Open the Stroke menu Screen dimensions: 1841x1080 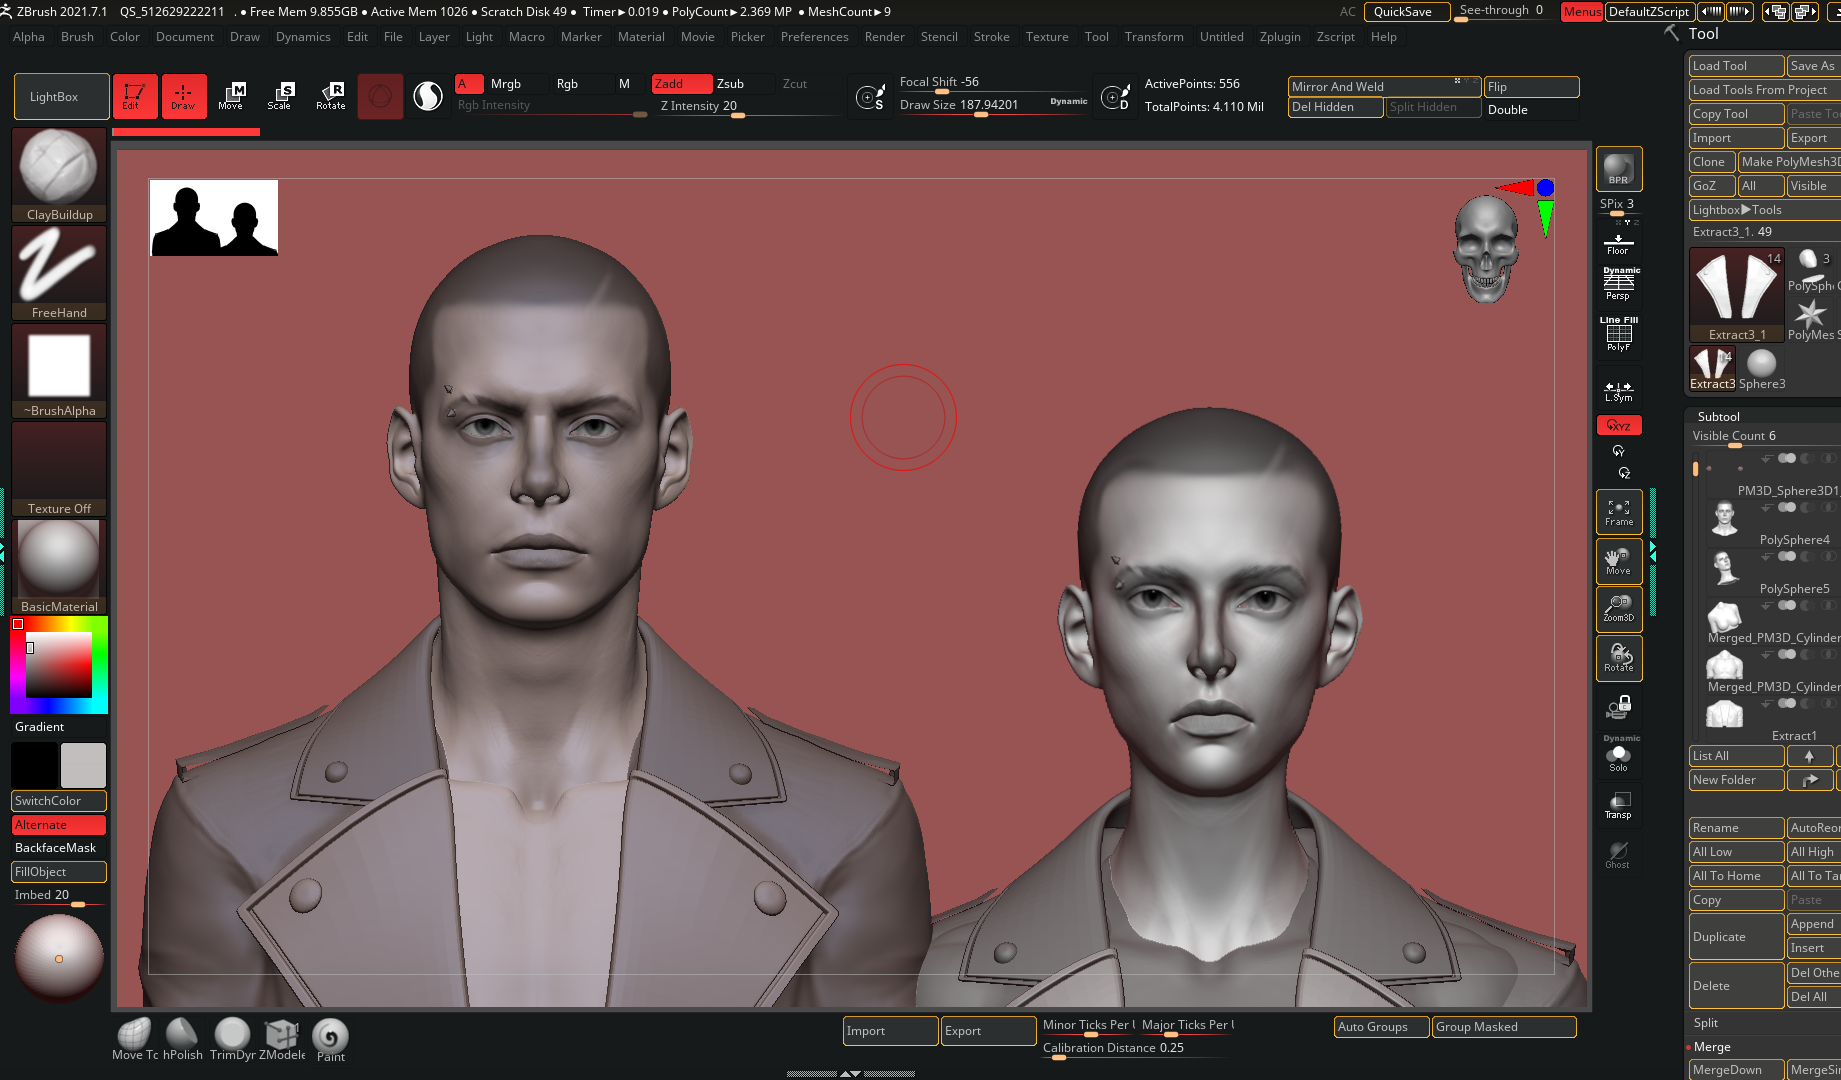[991, 37]
